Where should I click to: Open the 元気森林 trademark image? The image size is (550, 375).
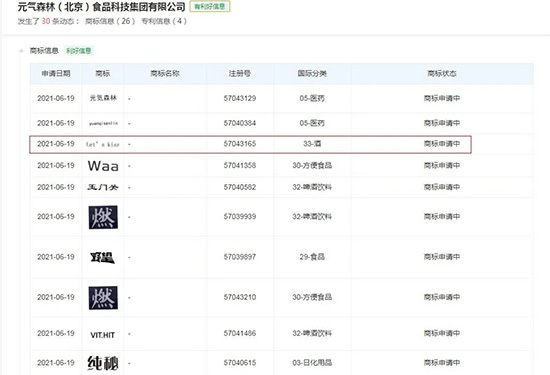click(x=103, y=98)
